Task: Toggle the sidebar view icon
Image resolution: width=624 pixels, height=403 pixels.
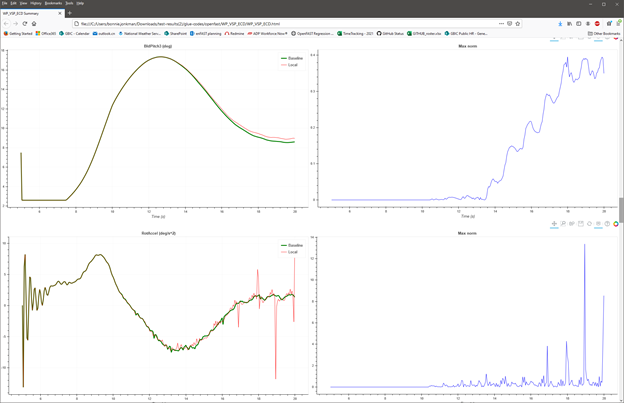Action: pyautogui.click(x=579, y=24)
